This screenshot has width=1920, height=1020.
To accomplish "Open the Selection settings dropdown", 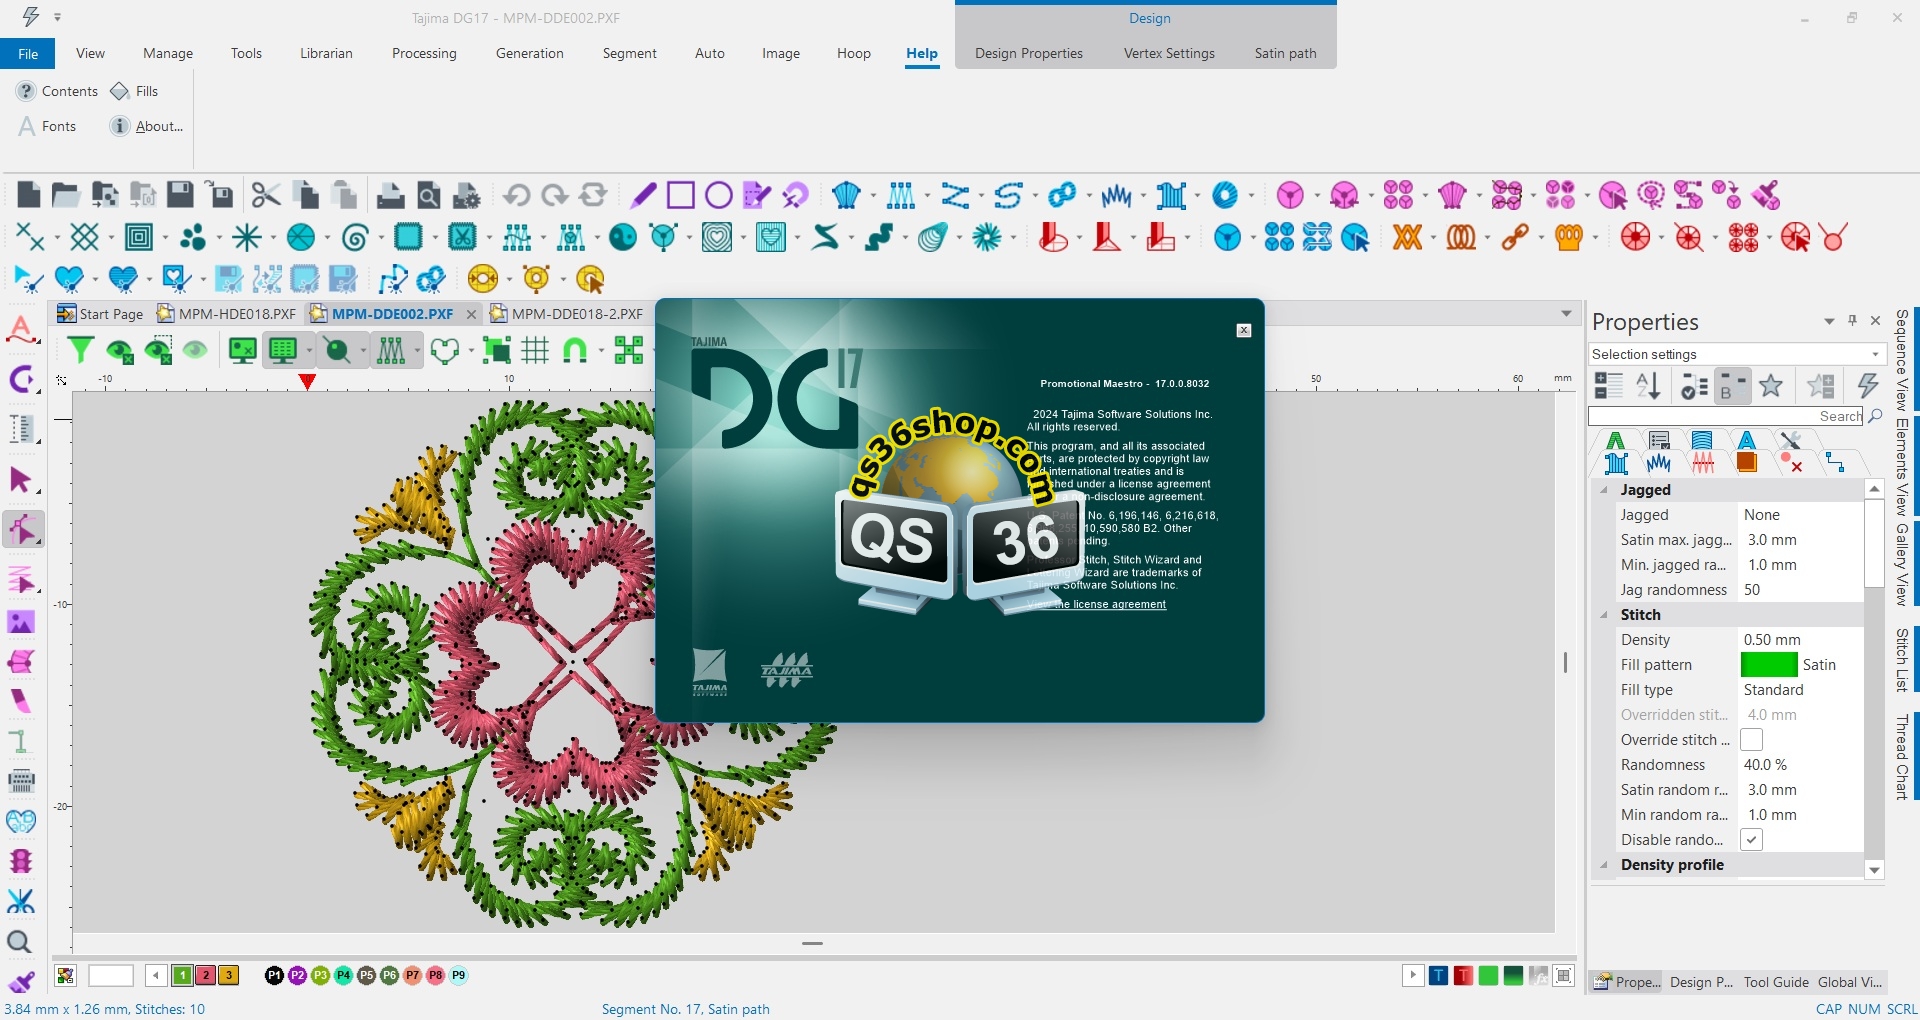I will pos(1875,354).
